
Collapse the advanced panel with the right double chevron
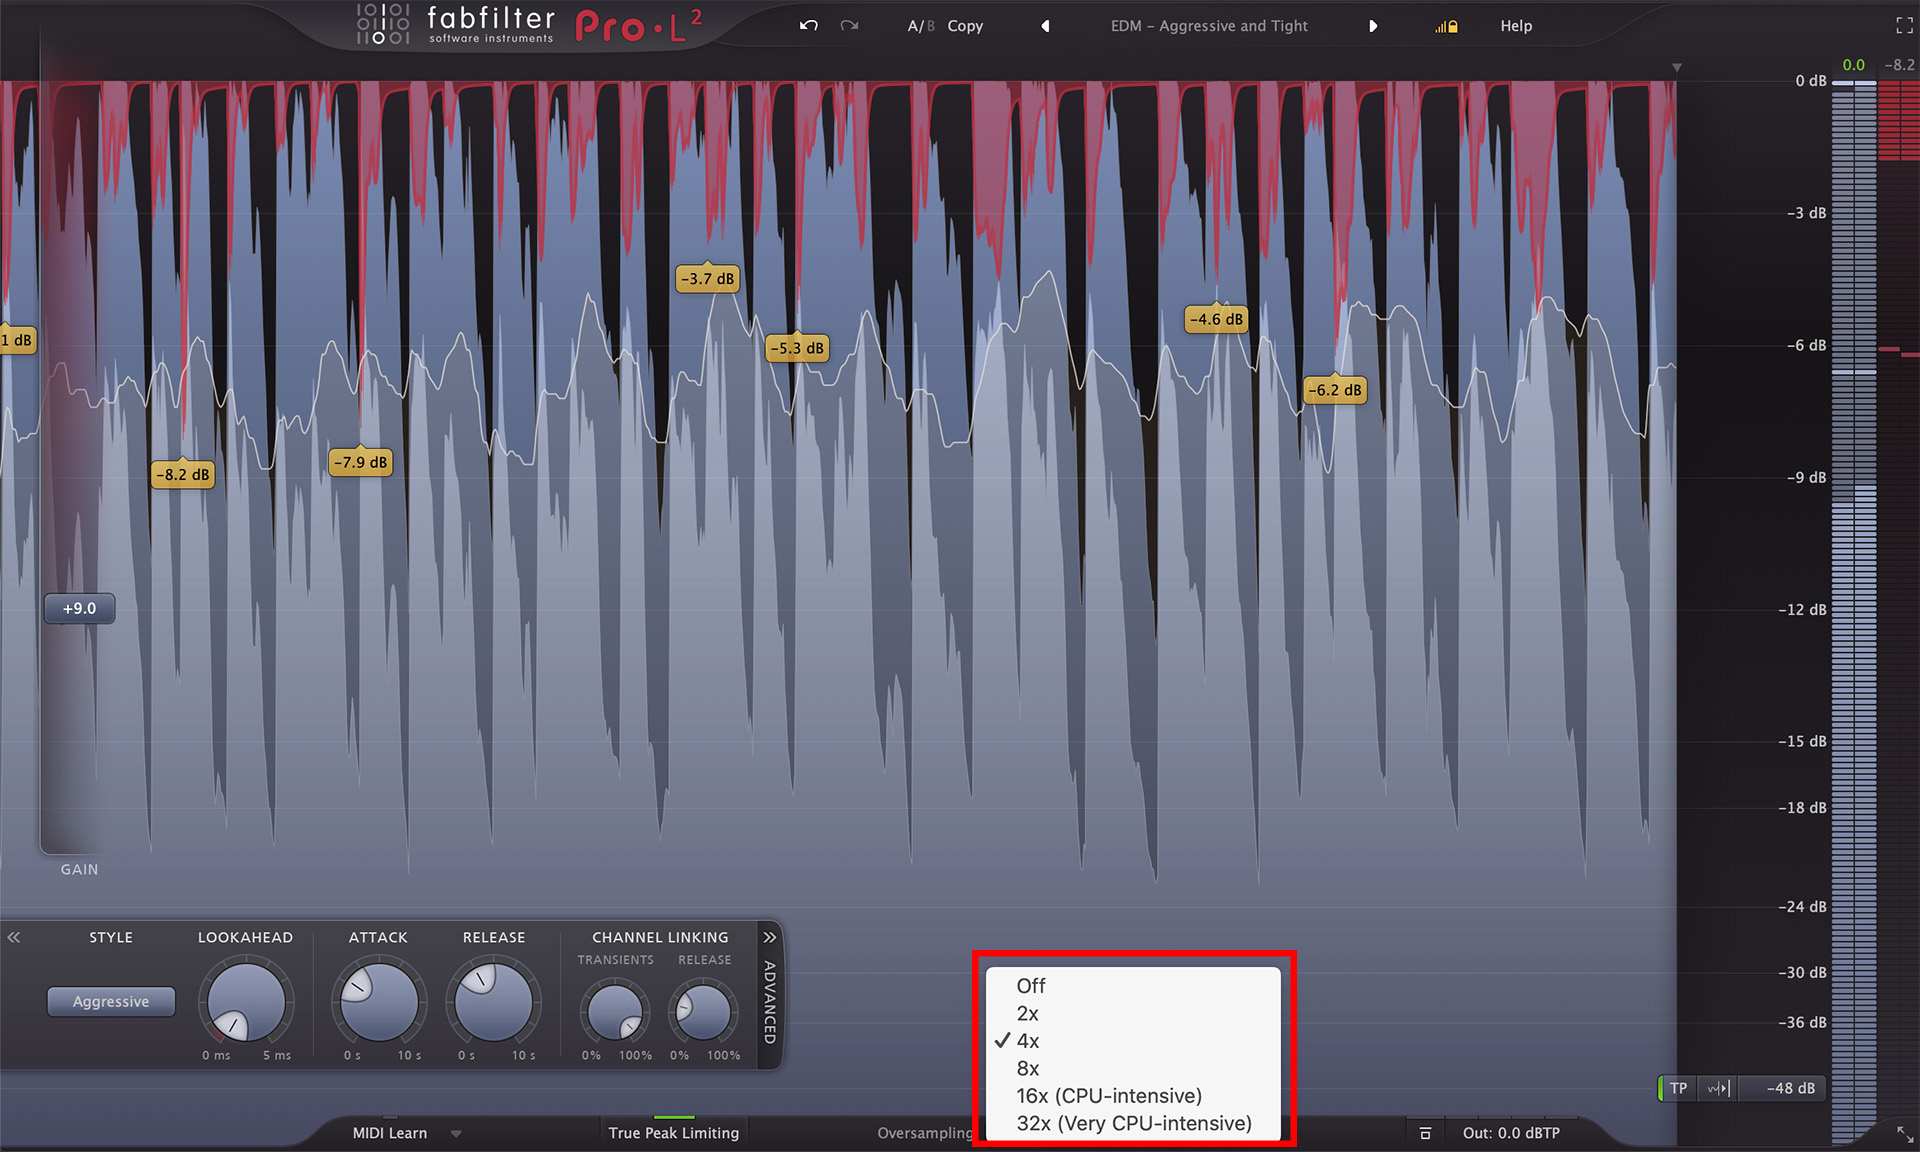(769, 937)
